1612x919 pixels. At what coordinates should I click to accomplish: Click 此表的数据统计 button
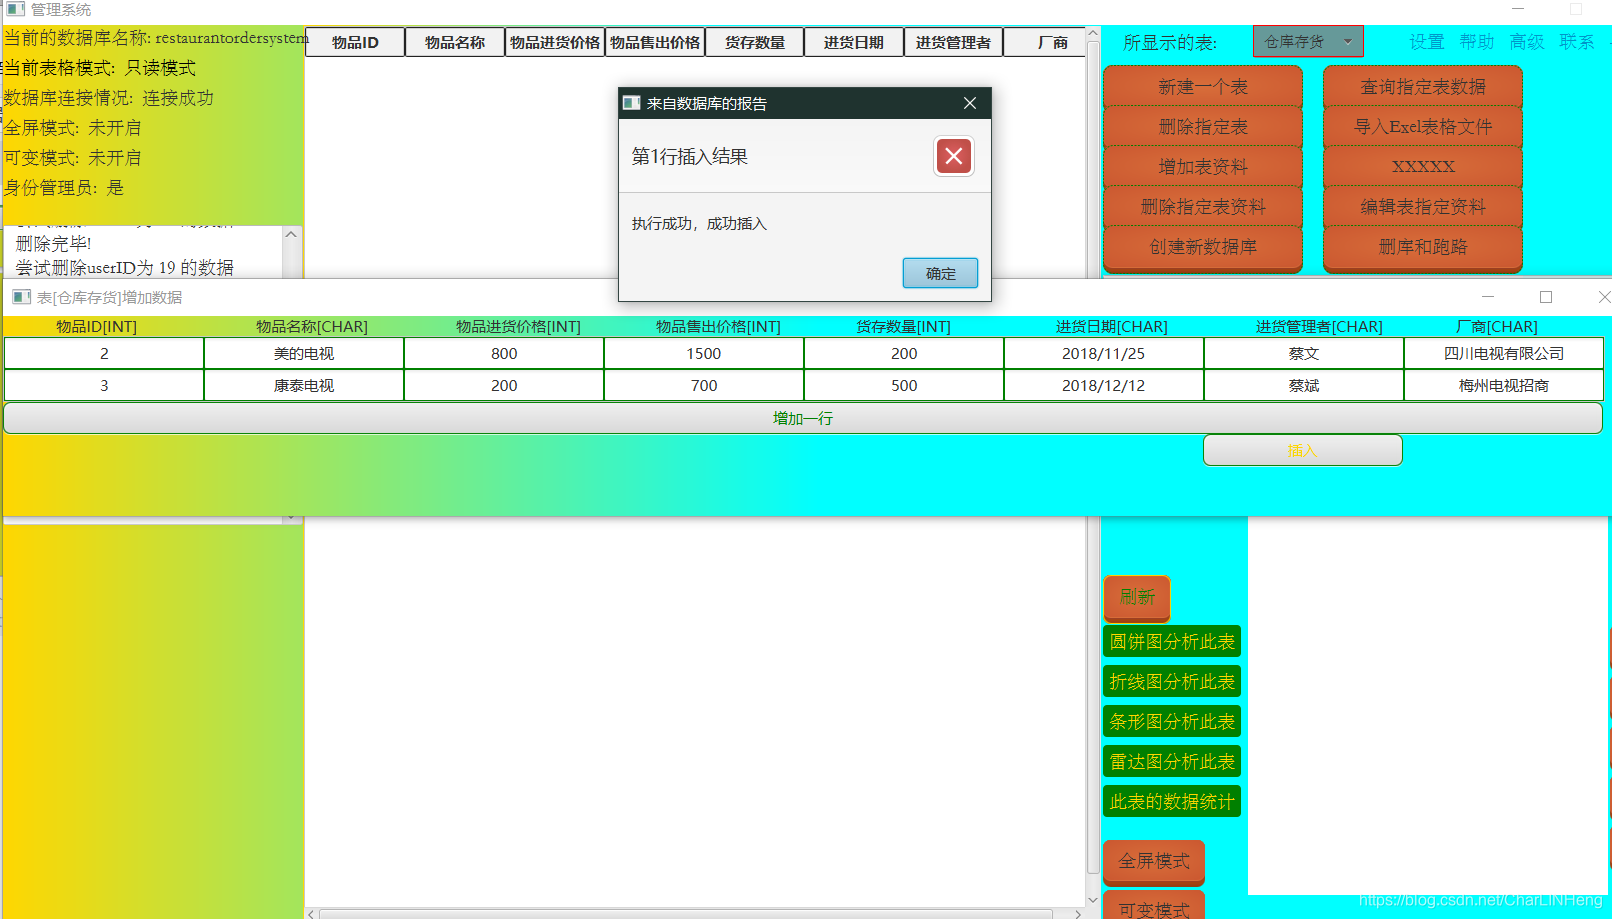tap(1172, 802)
